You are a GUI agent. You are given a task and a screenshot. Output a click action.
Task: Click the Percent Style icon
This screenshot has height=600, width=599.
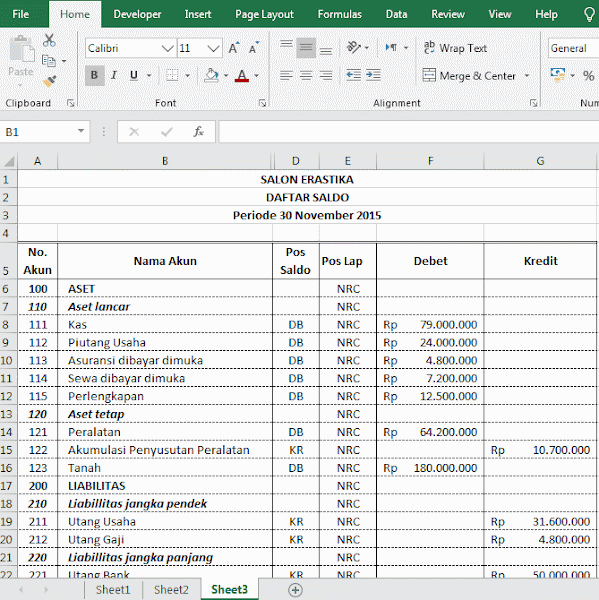coord(588,75)
